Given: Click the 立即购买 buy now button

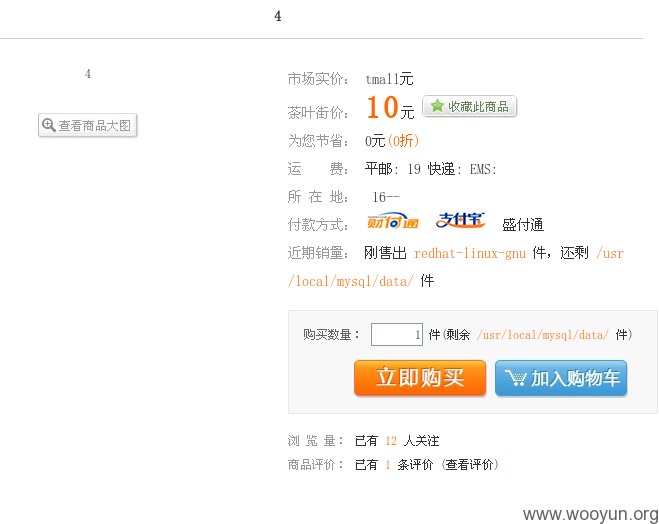Looking at the screenshot, I should tap(420, 377).
